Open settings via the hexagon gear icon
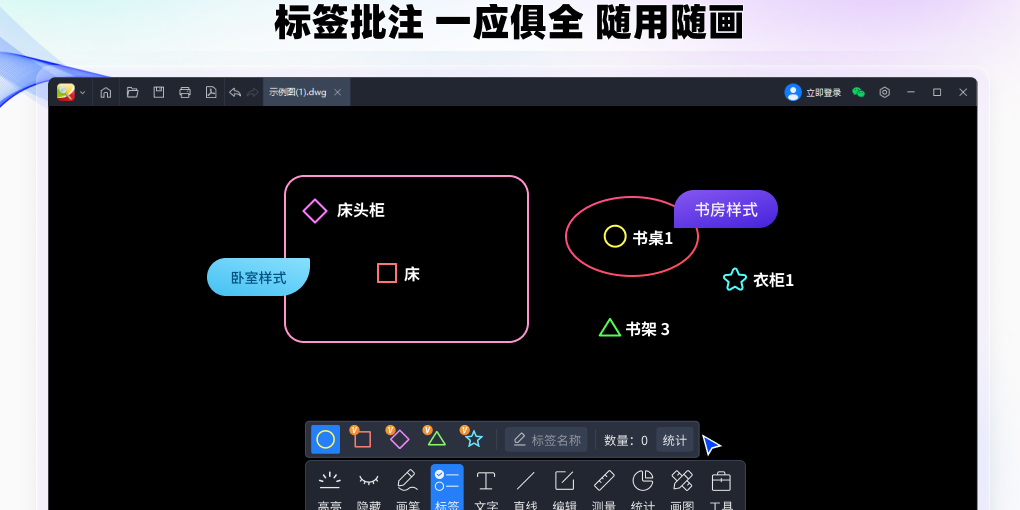Image resolution: width=1020 pixels, height=510 pixels. pos(885,92)
